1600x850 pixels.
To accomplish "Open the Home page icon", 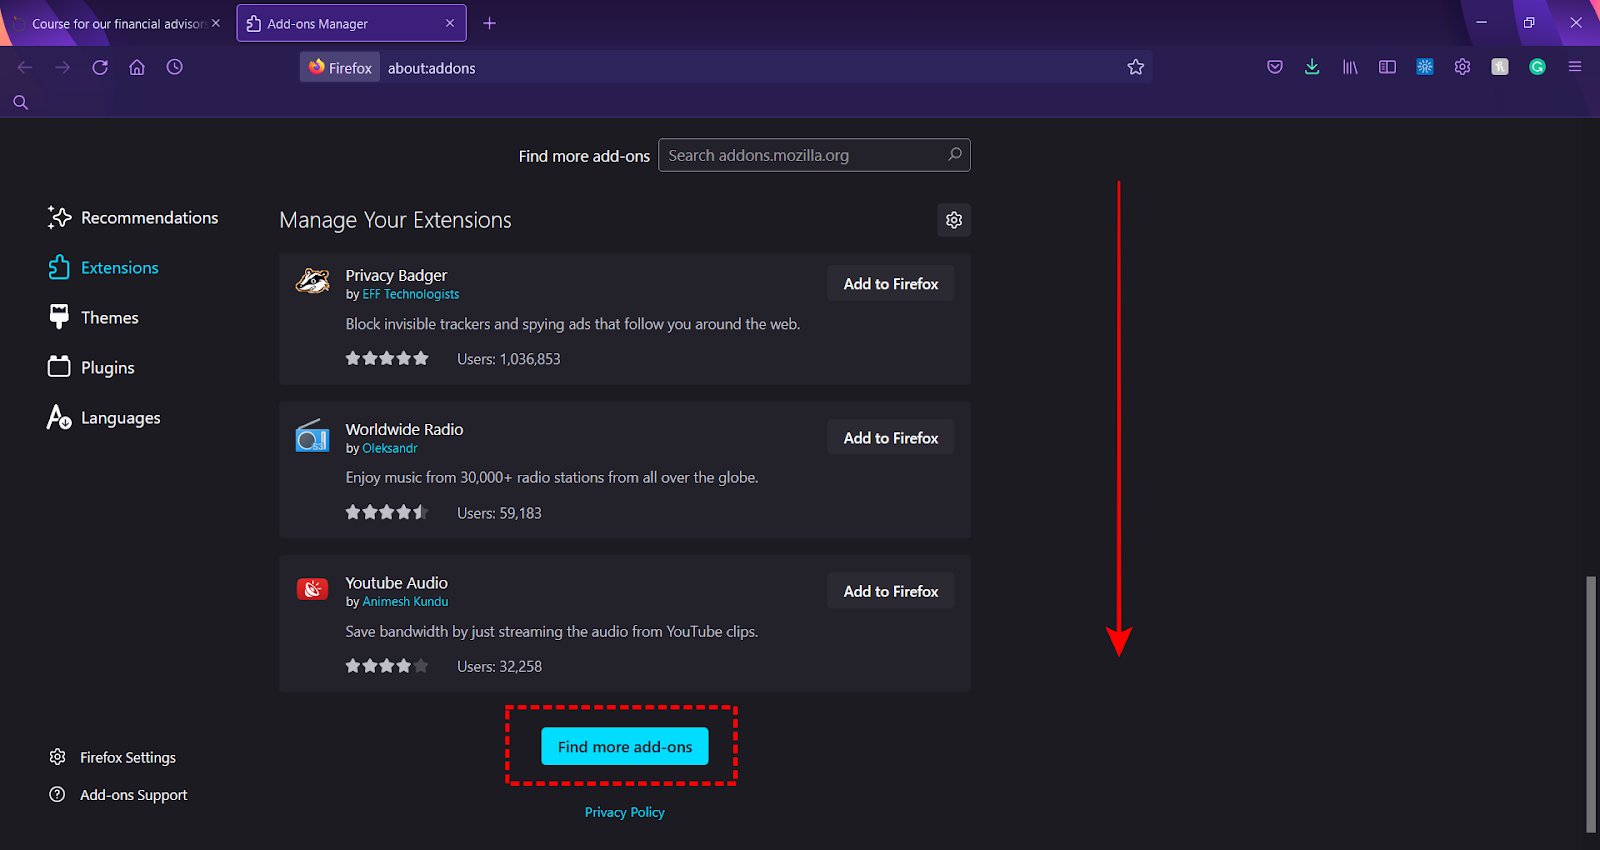I will tap(137, 67).
